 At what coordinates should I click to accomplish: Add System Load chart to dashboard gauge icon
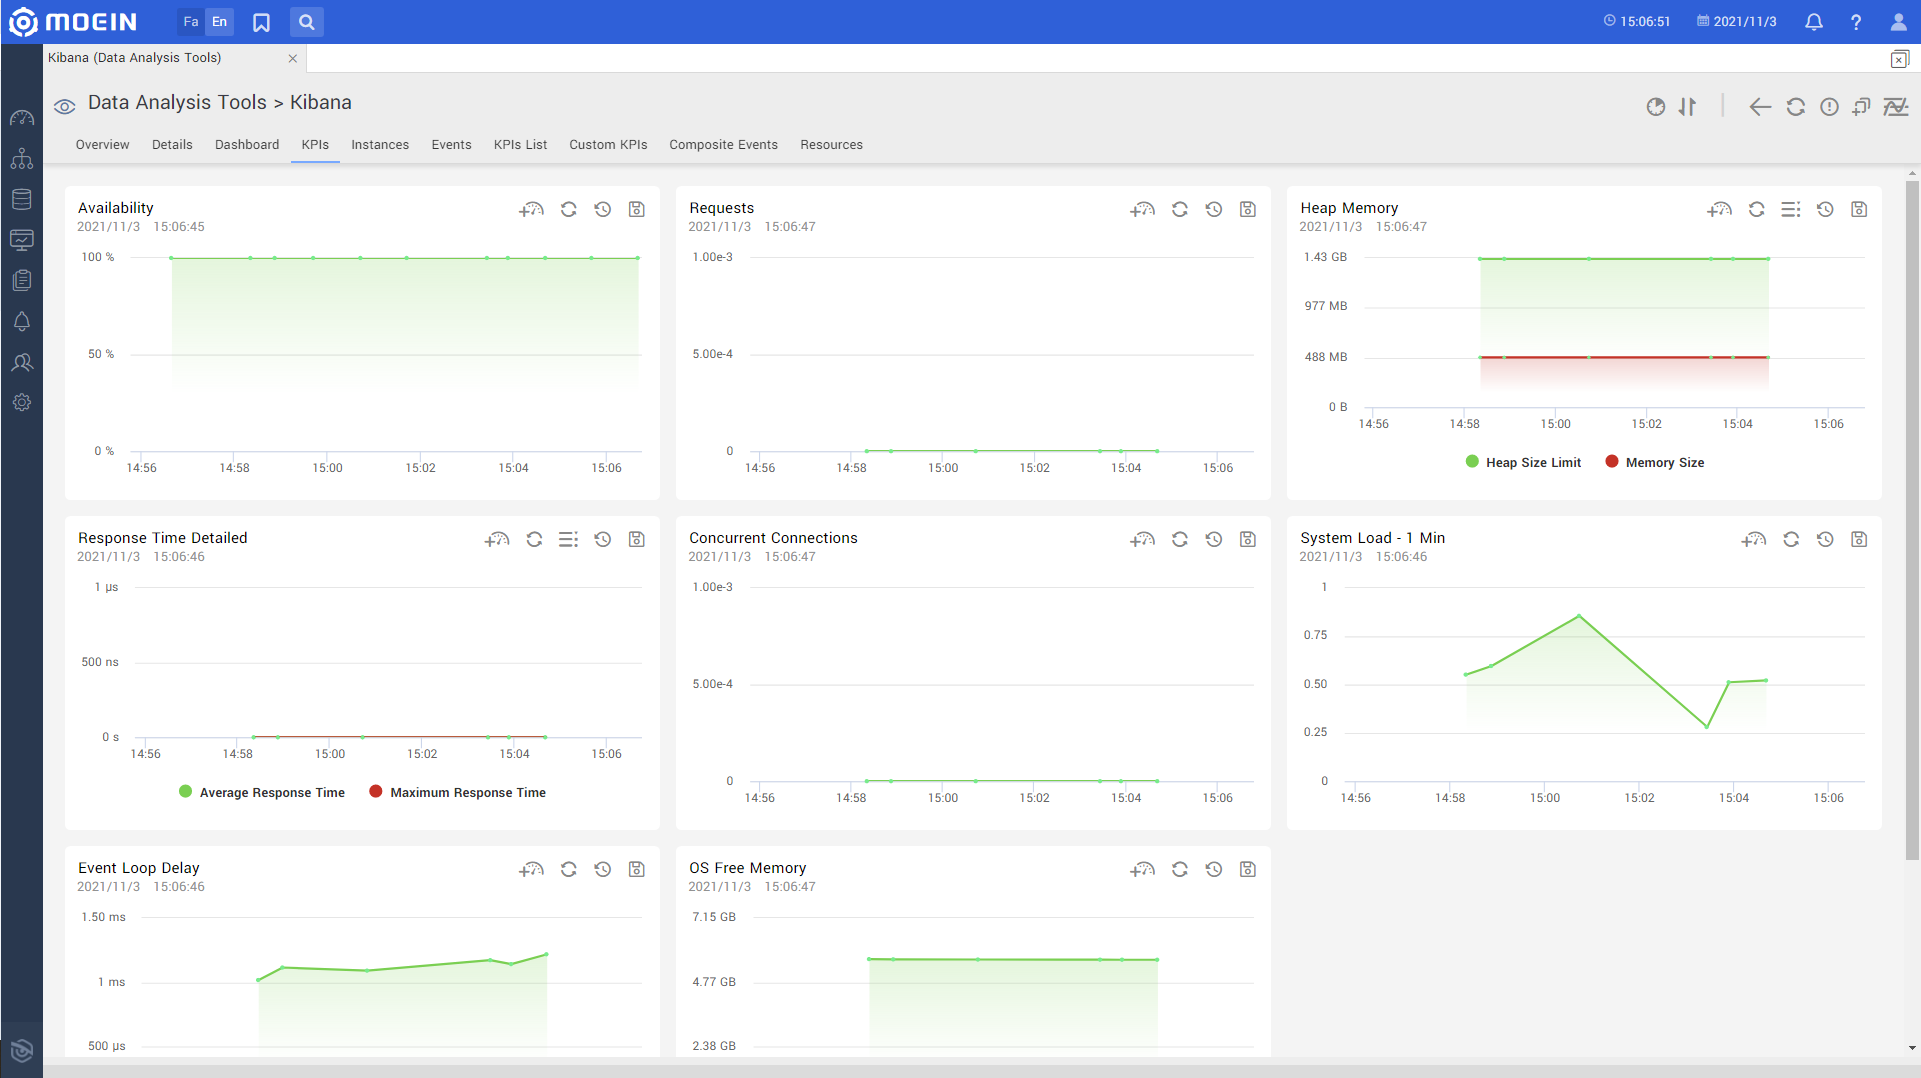(x=1754, y=539)
